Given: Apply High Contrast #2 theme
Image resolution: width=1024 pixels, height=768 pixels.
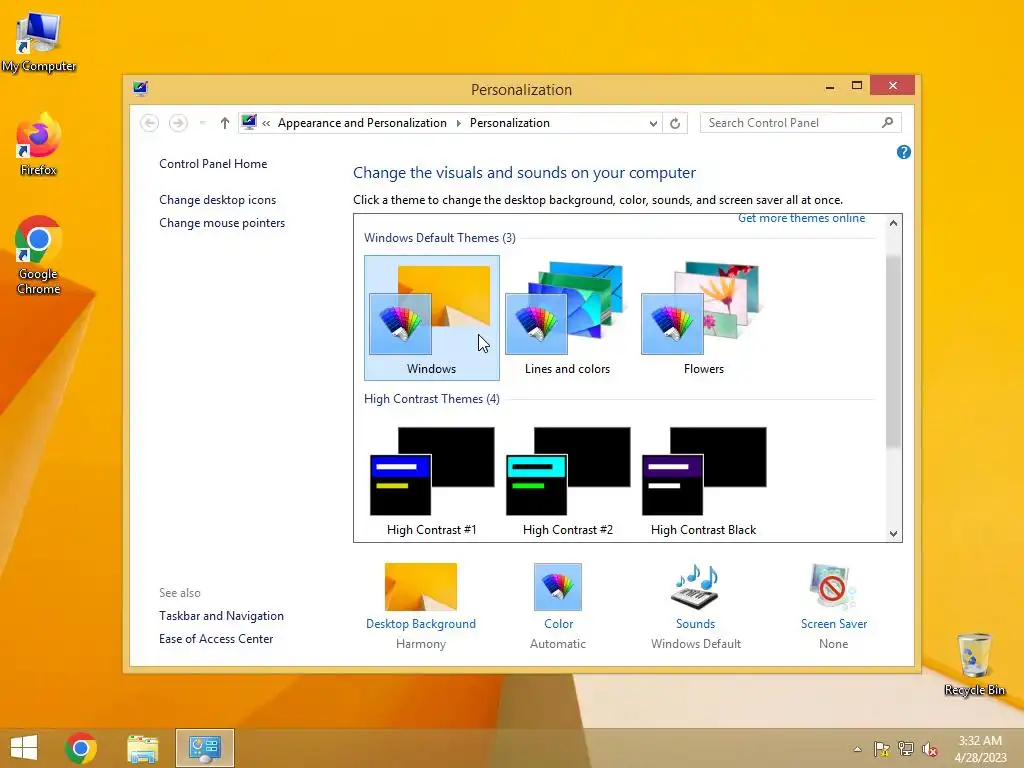Looking at the screenshot, I should pos(568,481).
